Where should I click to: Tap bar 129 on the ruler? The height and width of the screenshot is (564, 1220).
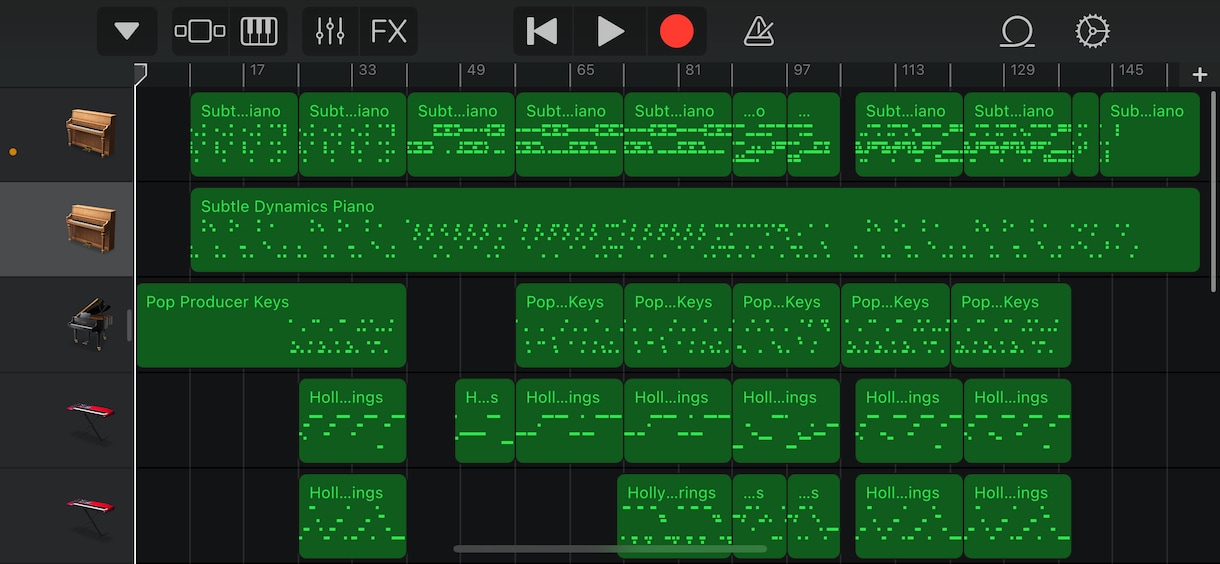[x=1022, y=70]
